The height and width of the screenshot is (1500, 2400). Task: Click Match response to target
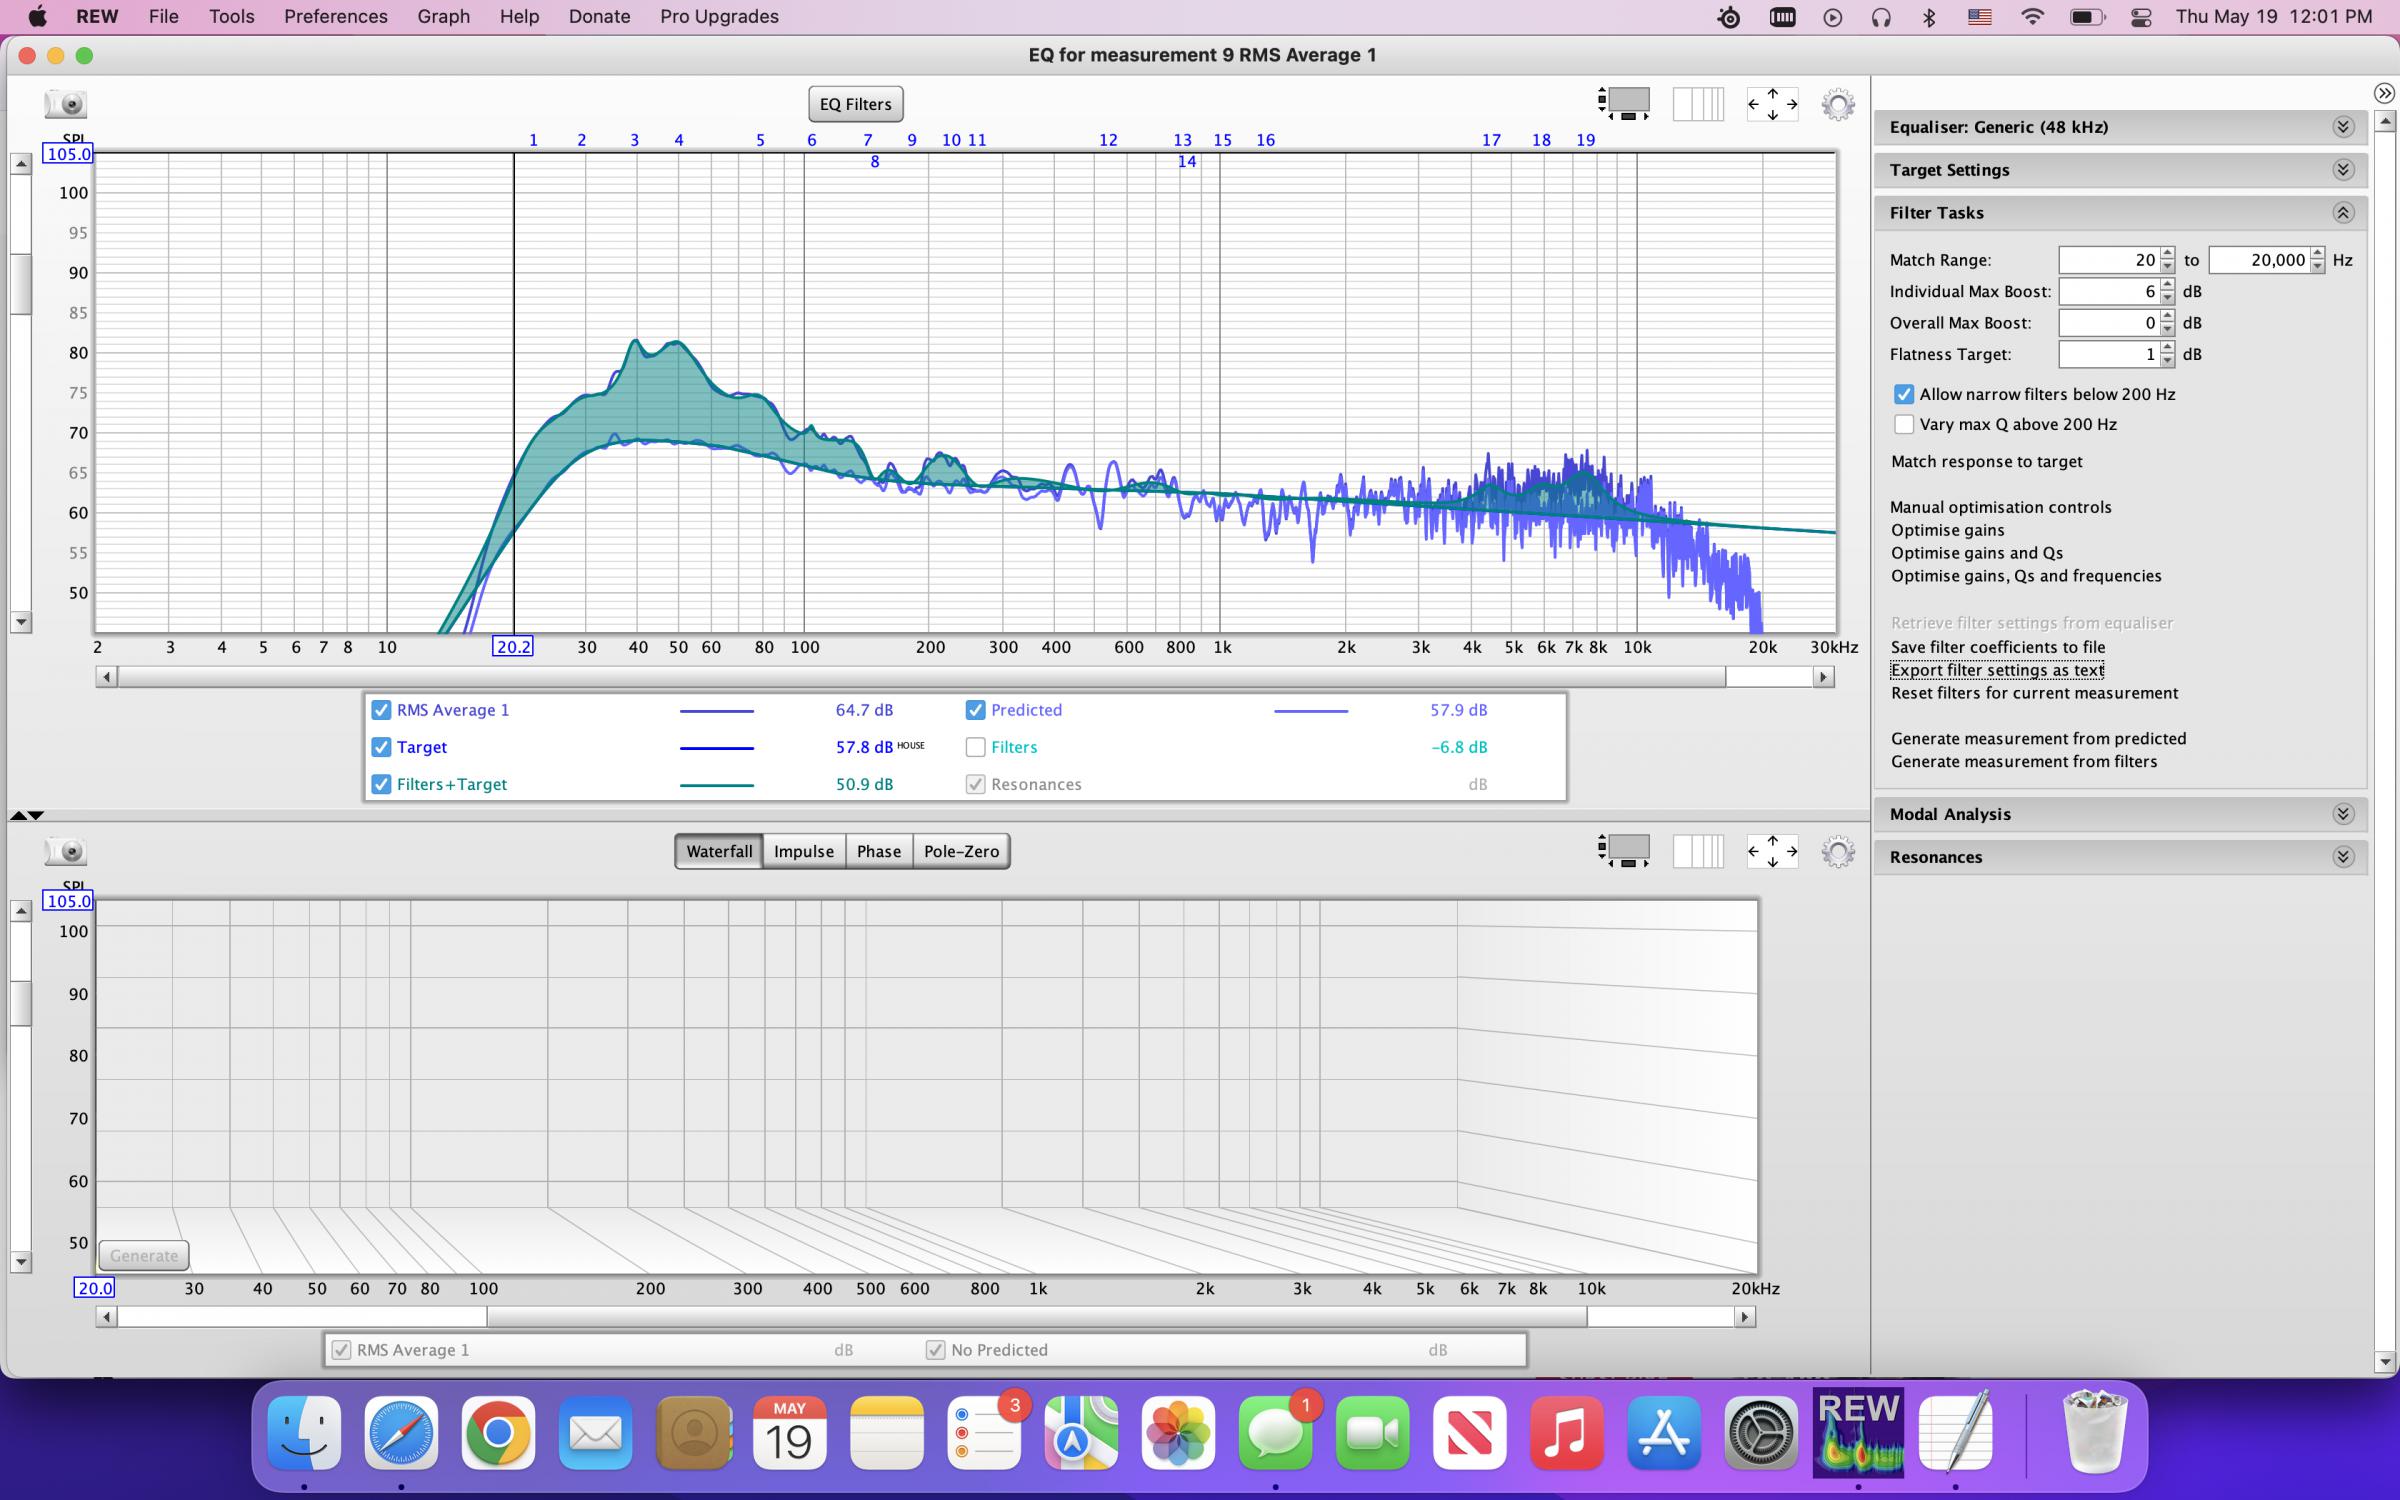1986,461
